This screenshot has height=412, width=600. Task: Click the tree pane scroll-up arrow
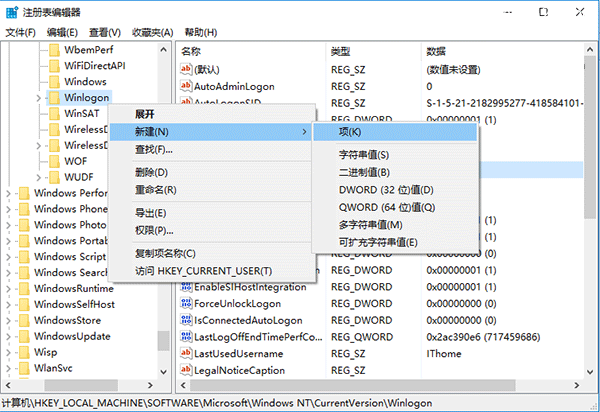click(x=163, y=50)
